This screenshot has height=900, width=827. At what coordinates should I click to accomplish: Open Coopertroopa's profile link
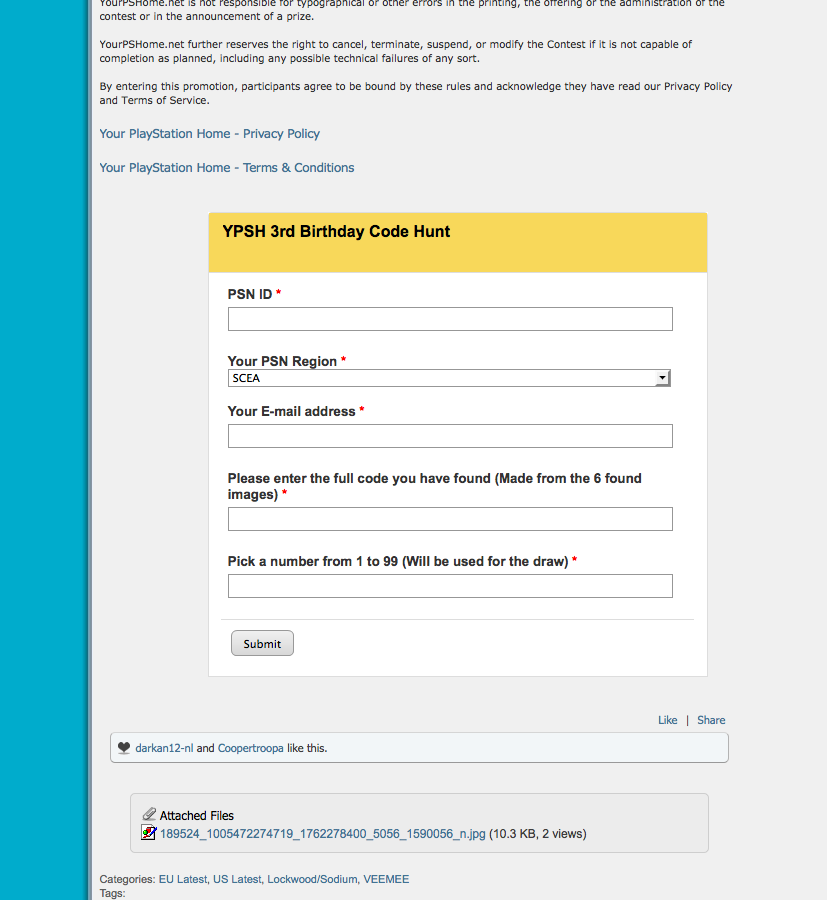coord(250,748)
